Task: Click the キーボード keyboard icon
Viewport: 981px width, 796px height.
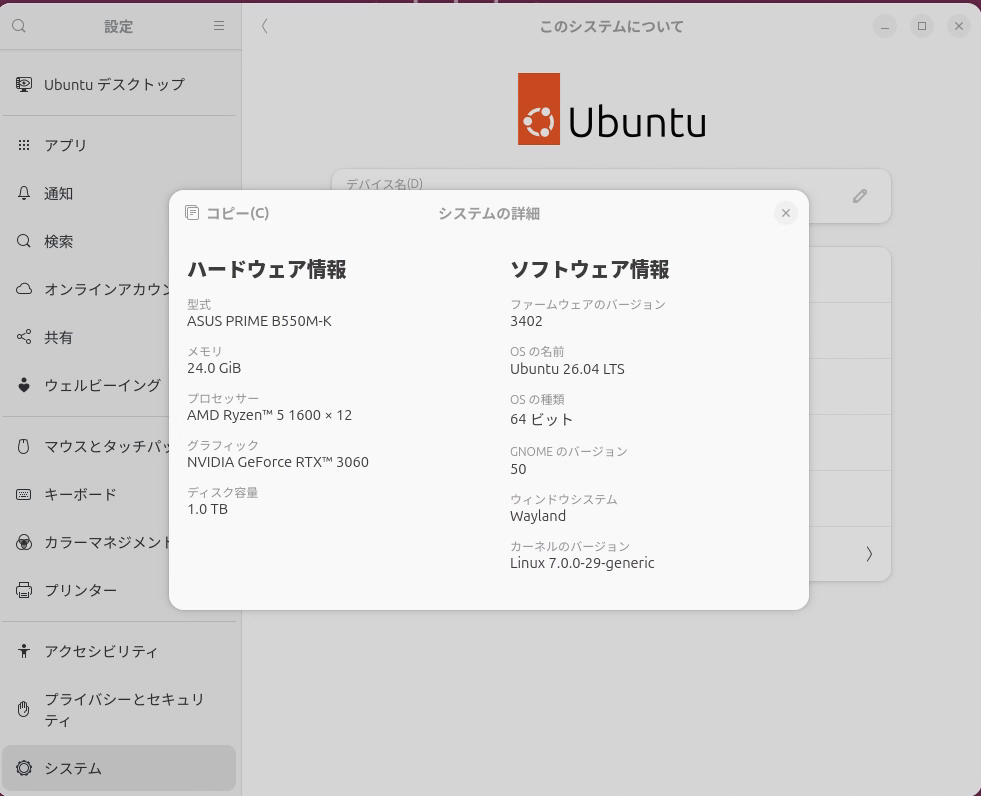Action: pos(24,494)
